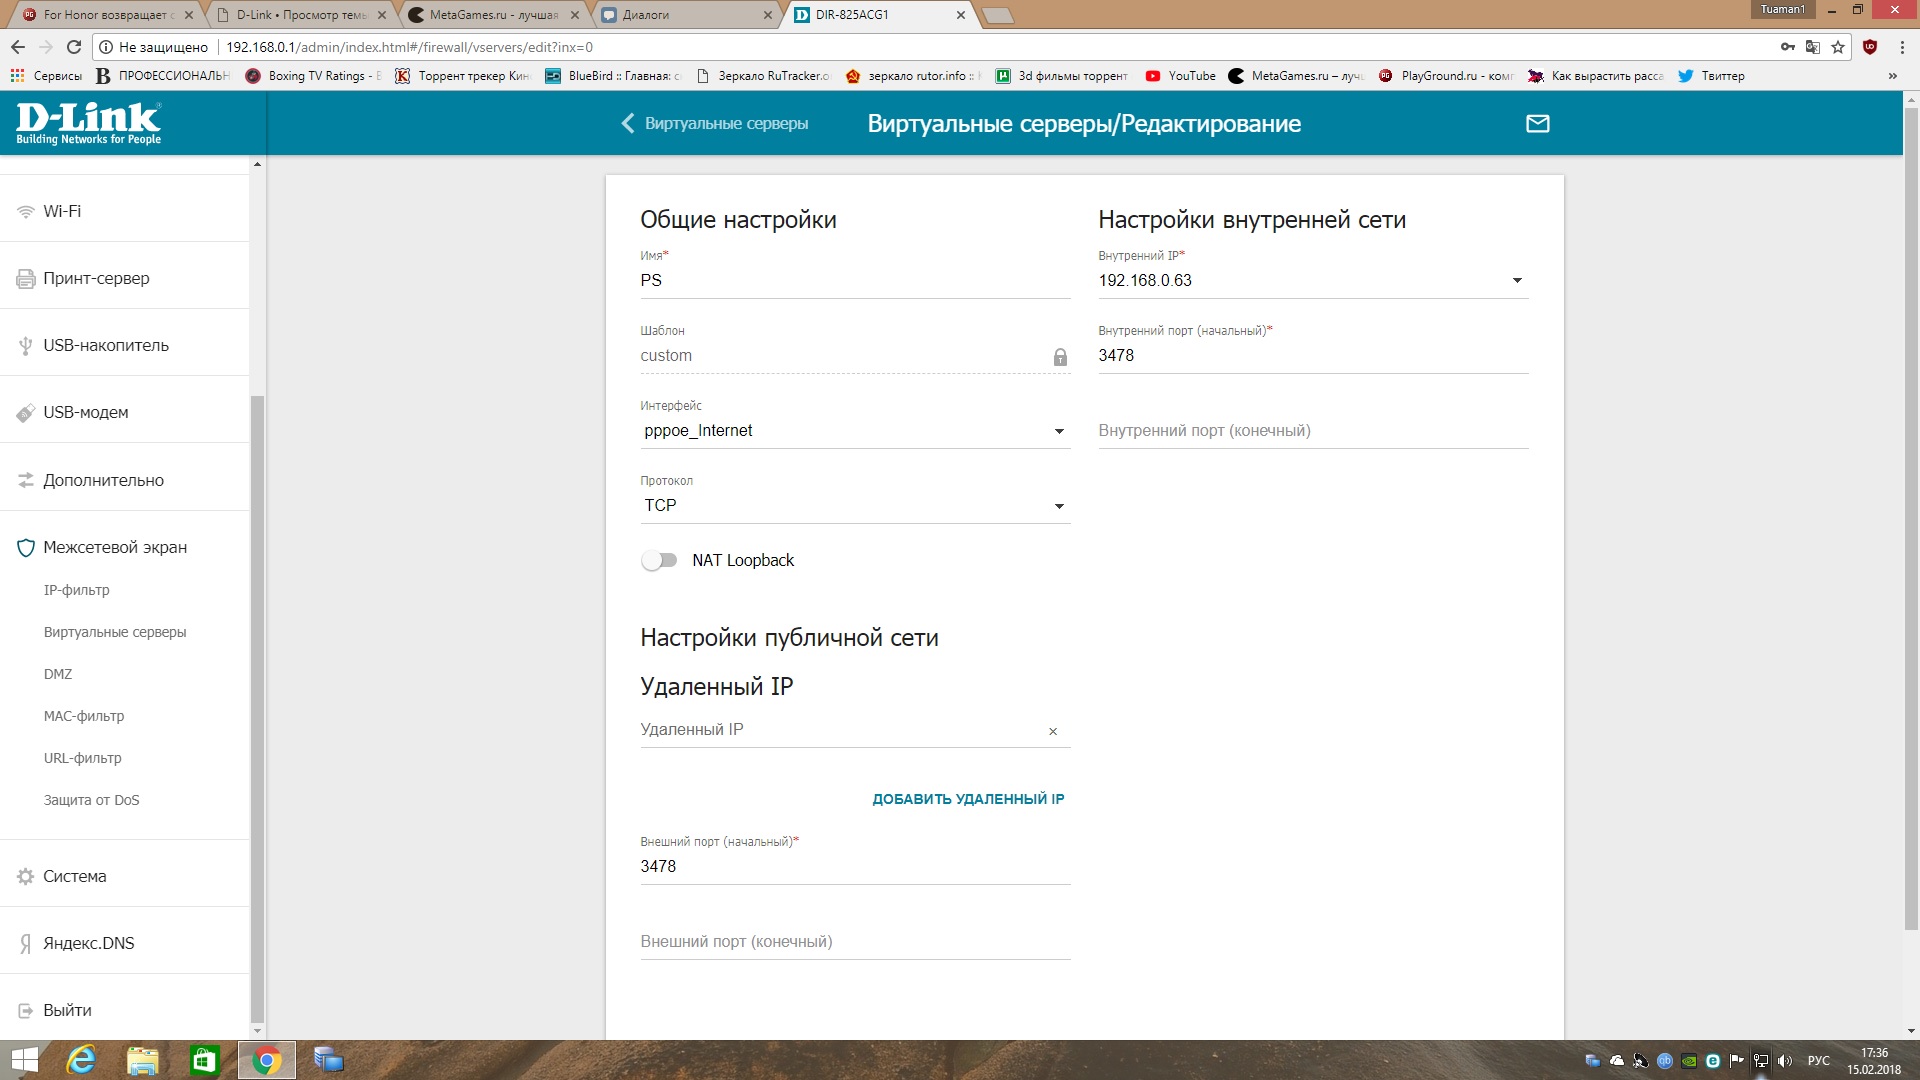The width and height of the screenshot is (1920, 1080).
Task: Clear the Удаленный IP field with X
Action: pos(1053,732)
